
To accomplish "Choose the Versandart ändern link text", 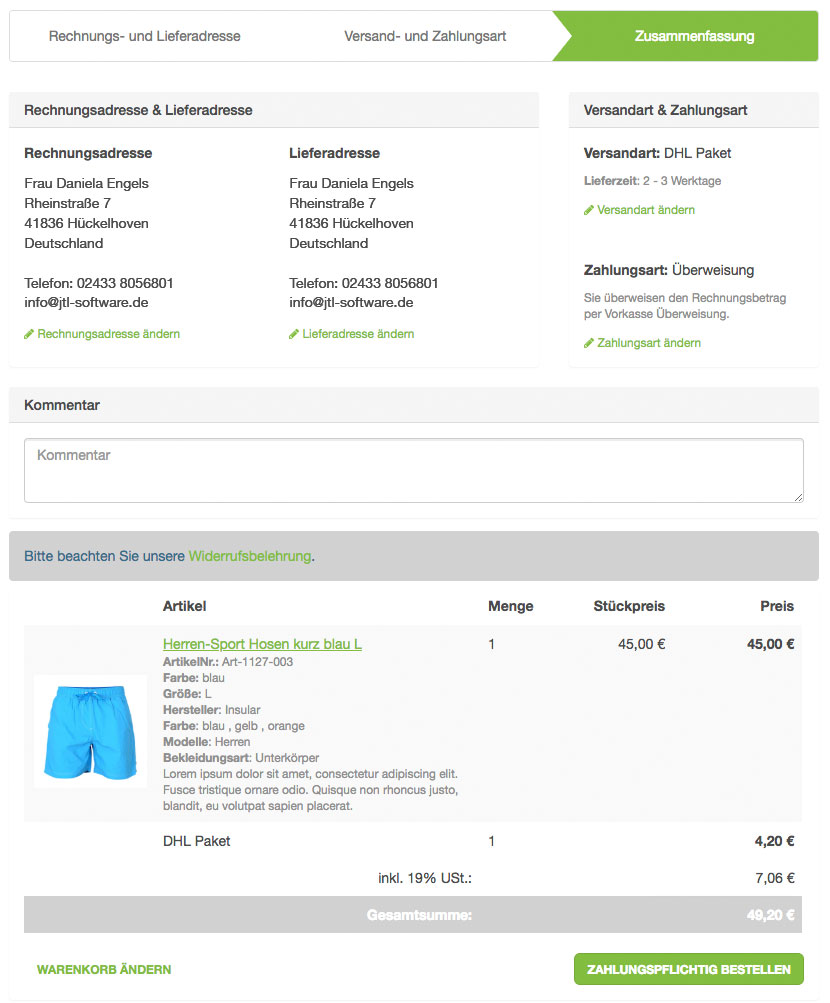I will [x=646, y=210].
